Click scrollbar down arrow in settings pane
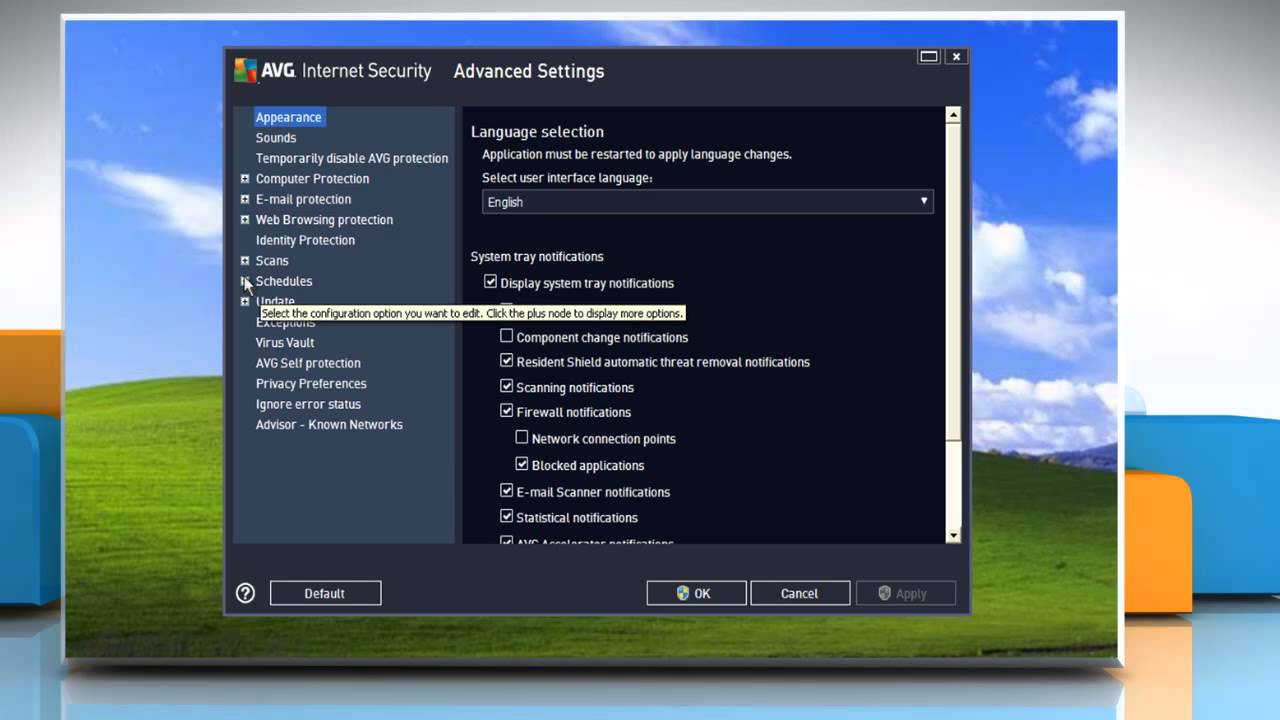Screen dimensions: 1280x720 (x=953, y=536)
